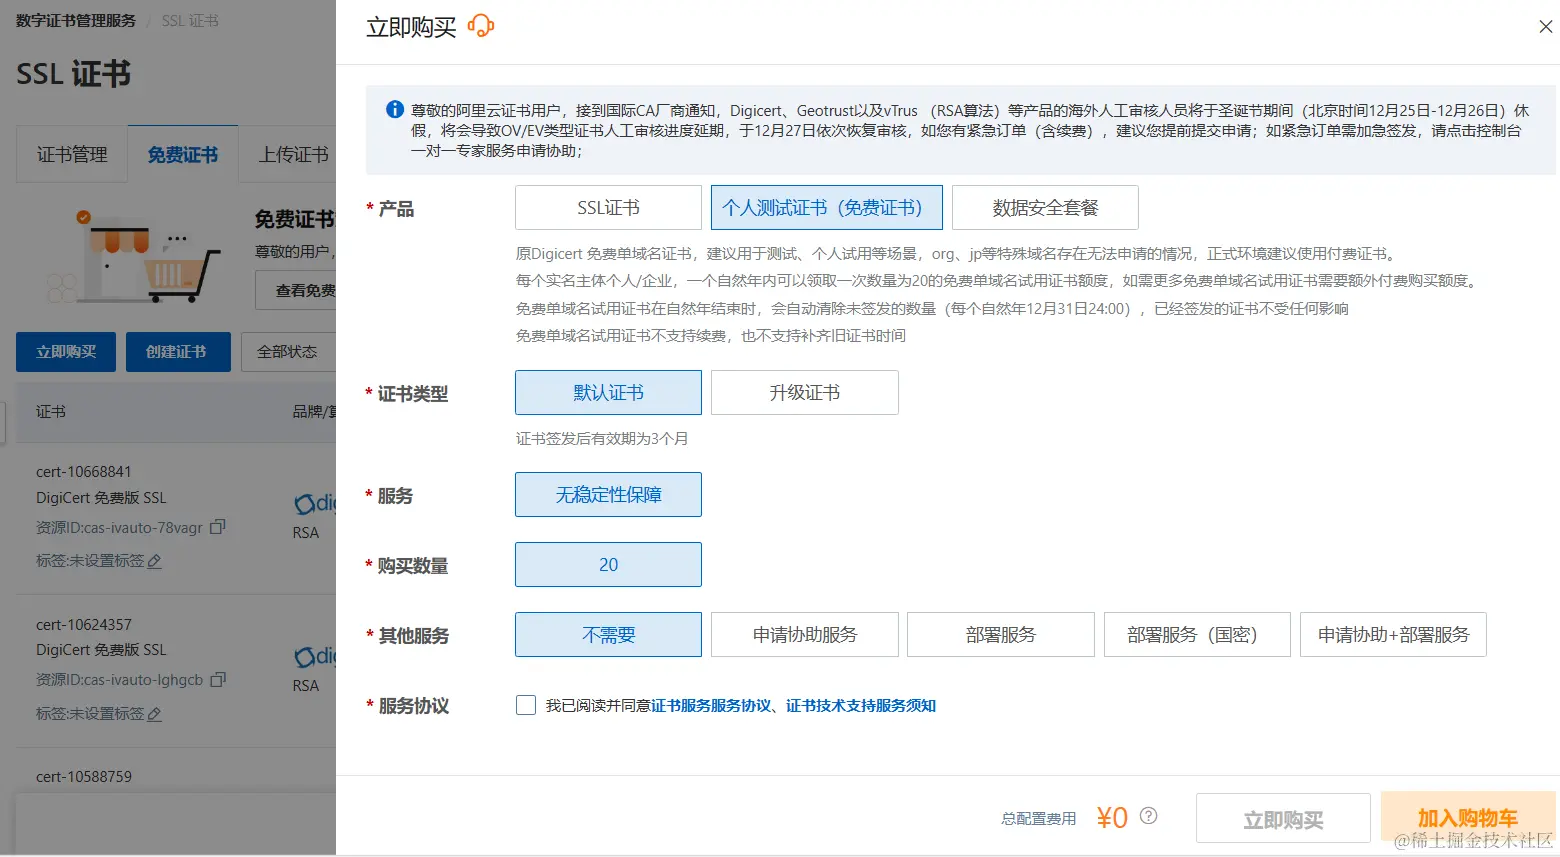Edit tags for cert-10668841

154,562
